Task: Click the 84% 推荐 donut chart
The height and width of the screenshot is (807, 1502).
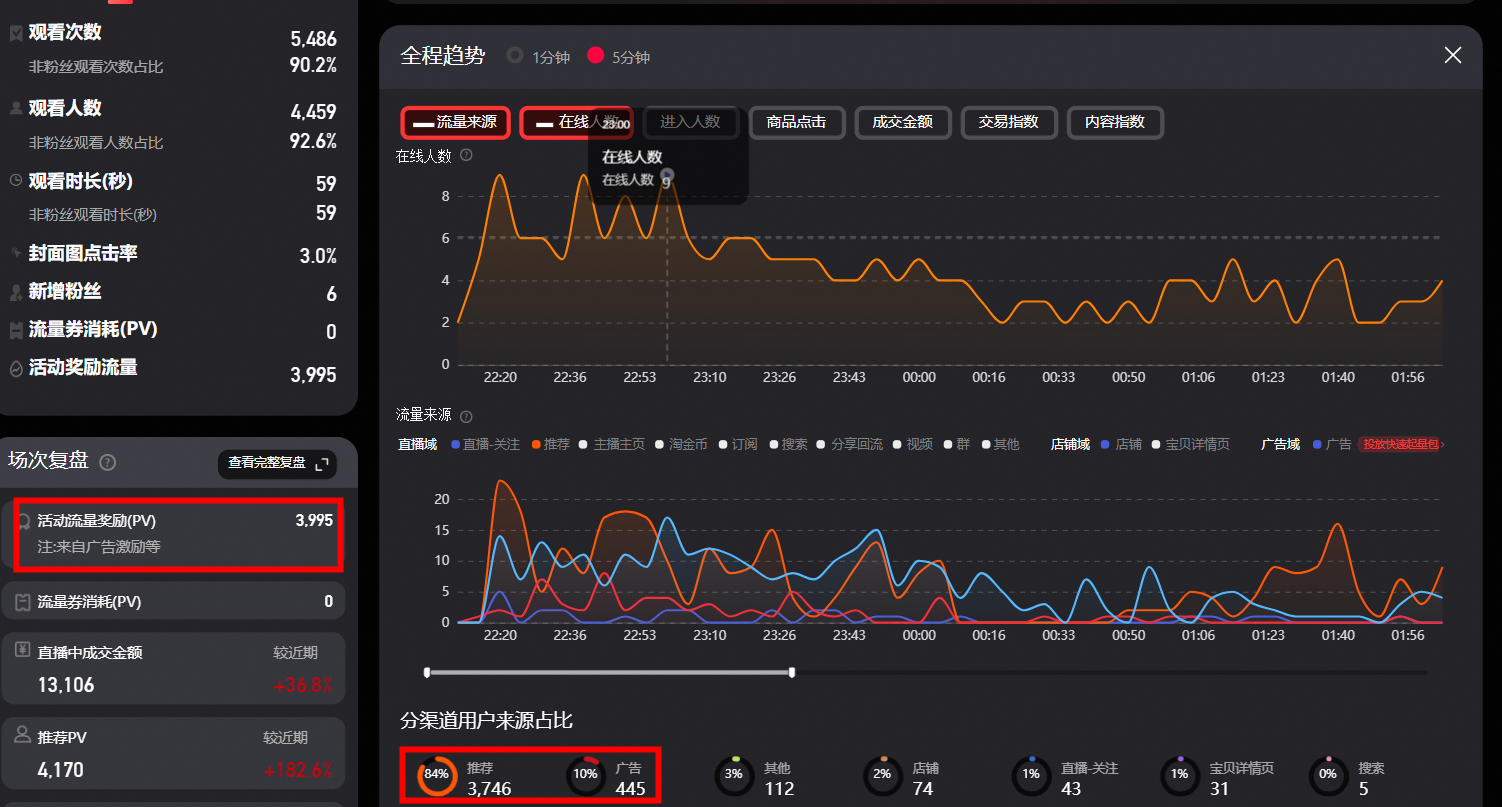Action: 436,774
